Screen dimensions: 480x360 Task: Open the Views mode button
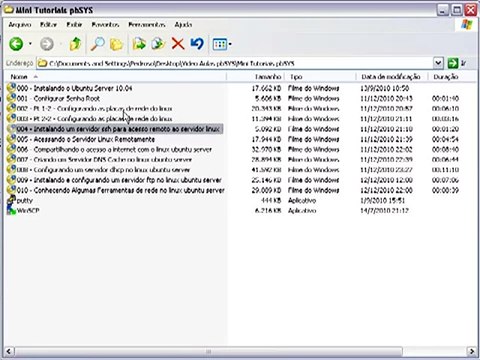[222, 44]
